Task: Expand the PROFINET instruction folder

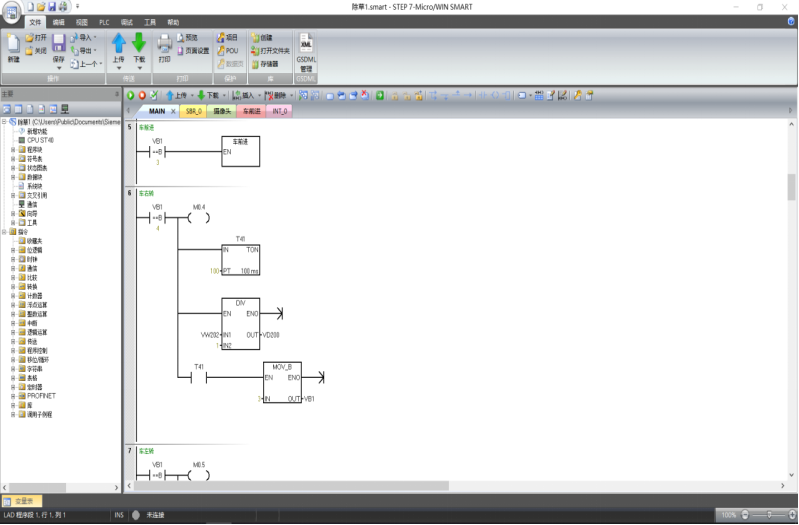Action: pyautogui.click(x=13, y=395)
